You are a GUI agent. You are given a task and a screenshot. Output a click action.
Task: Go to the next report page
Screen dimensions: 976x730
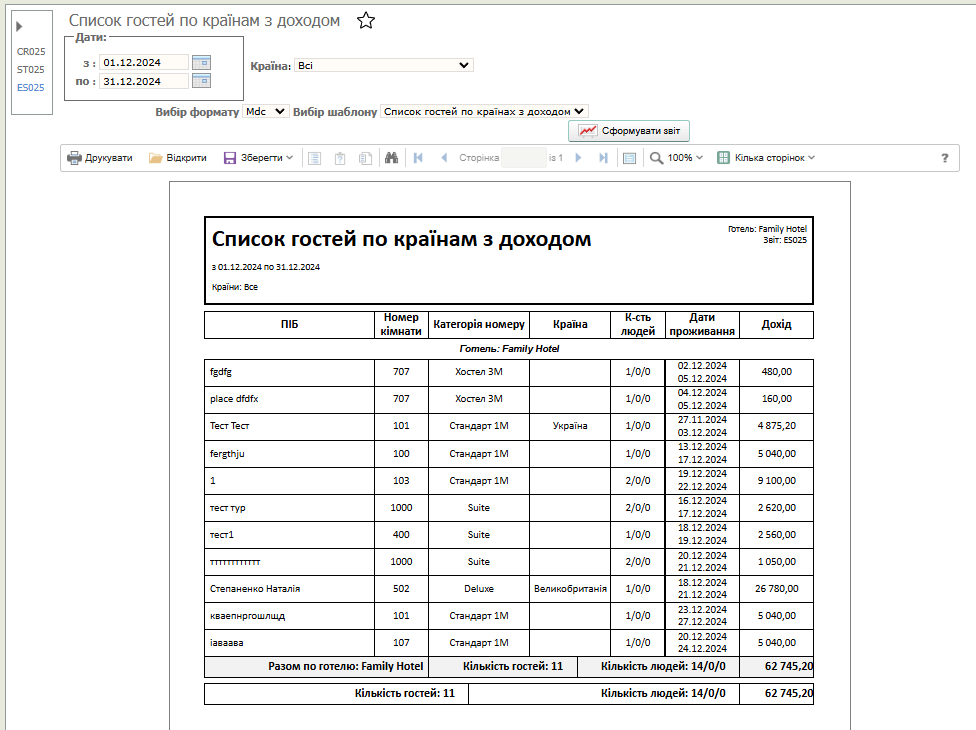[578, 158]
